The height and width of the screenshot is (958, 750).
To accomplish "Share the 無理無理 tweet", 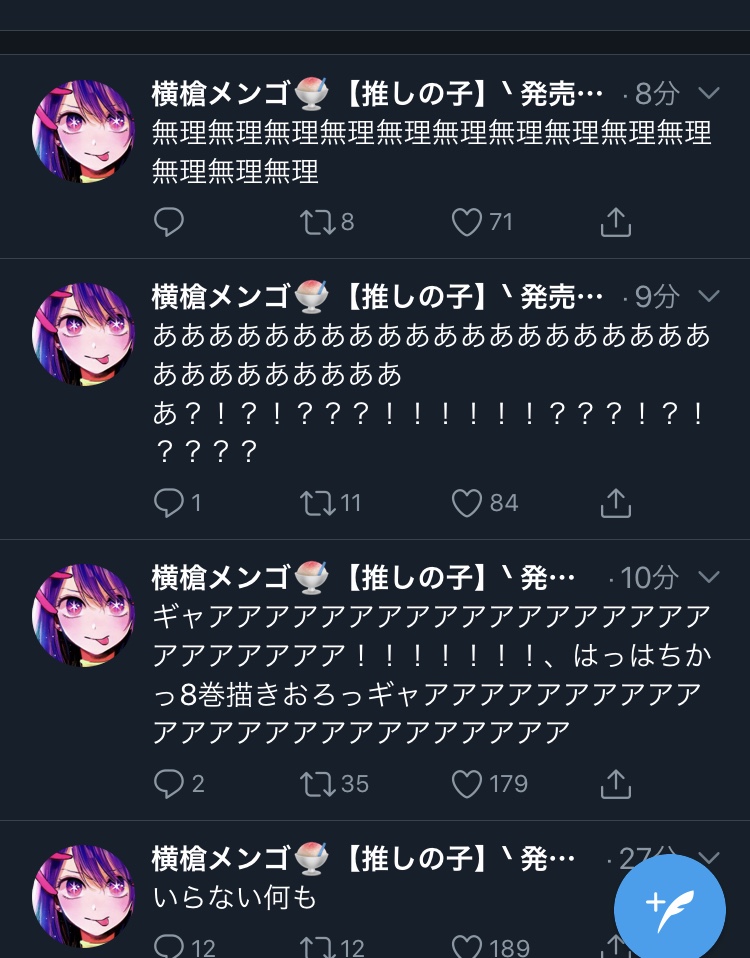I will click(616, 222).
